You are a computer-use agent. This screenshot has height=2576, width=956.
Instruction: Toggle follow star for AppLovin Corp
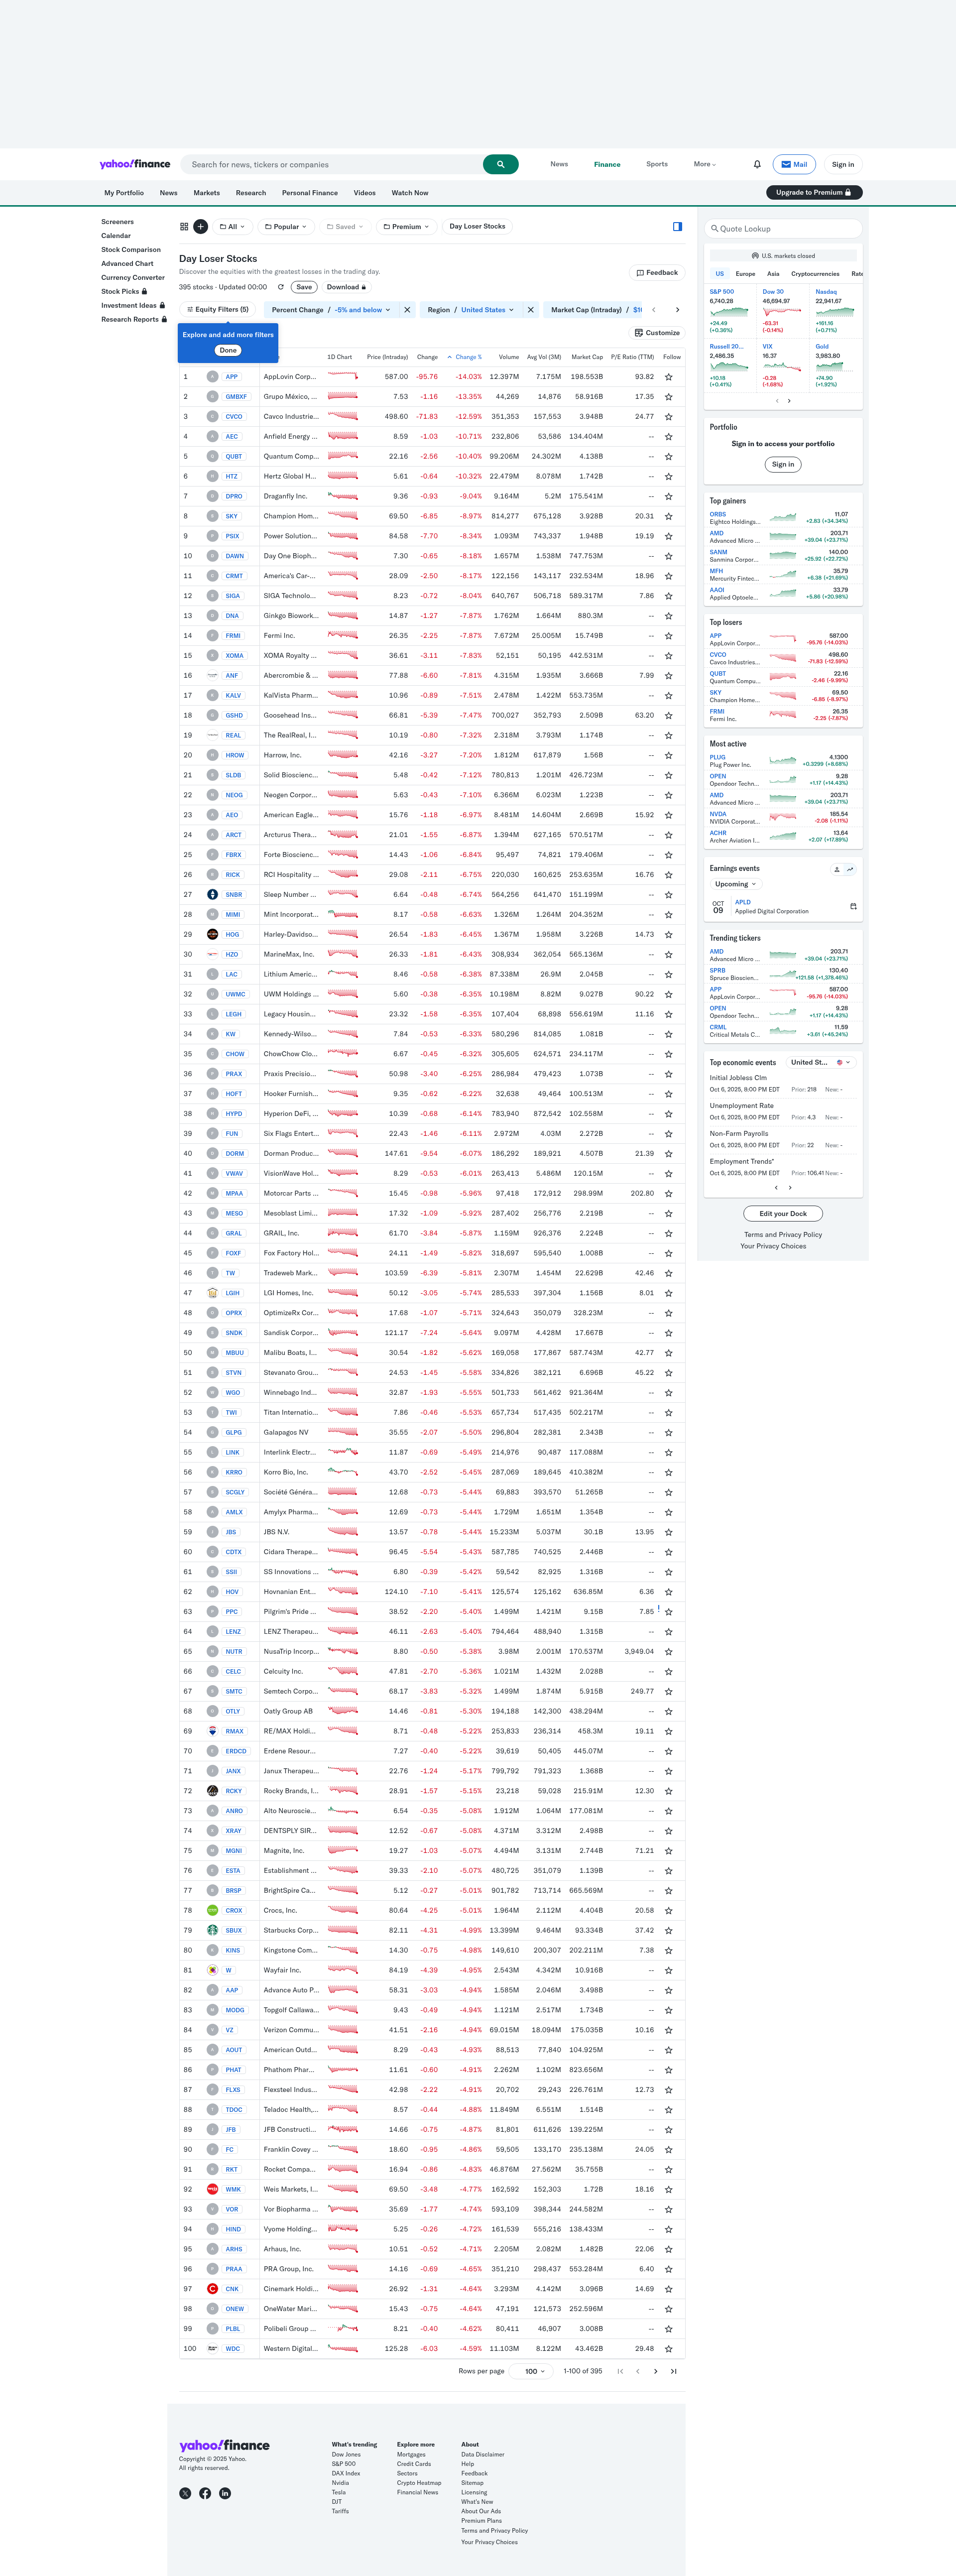point(668,377)
